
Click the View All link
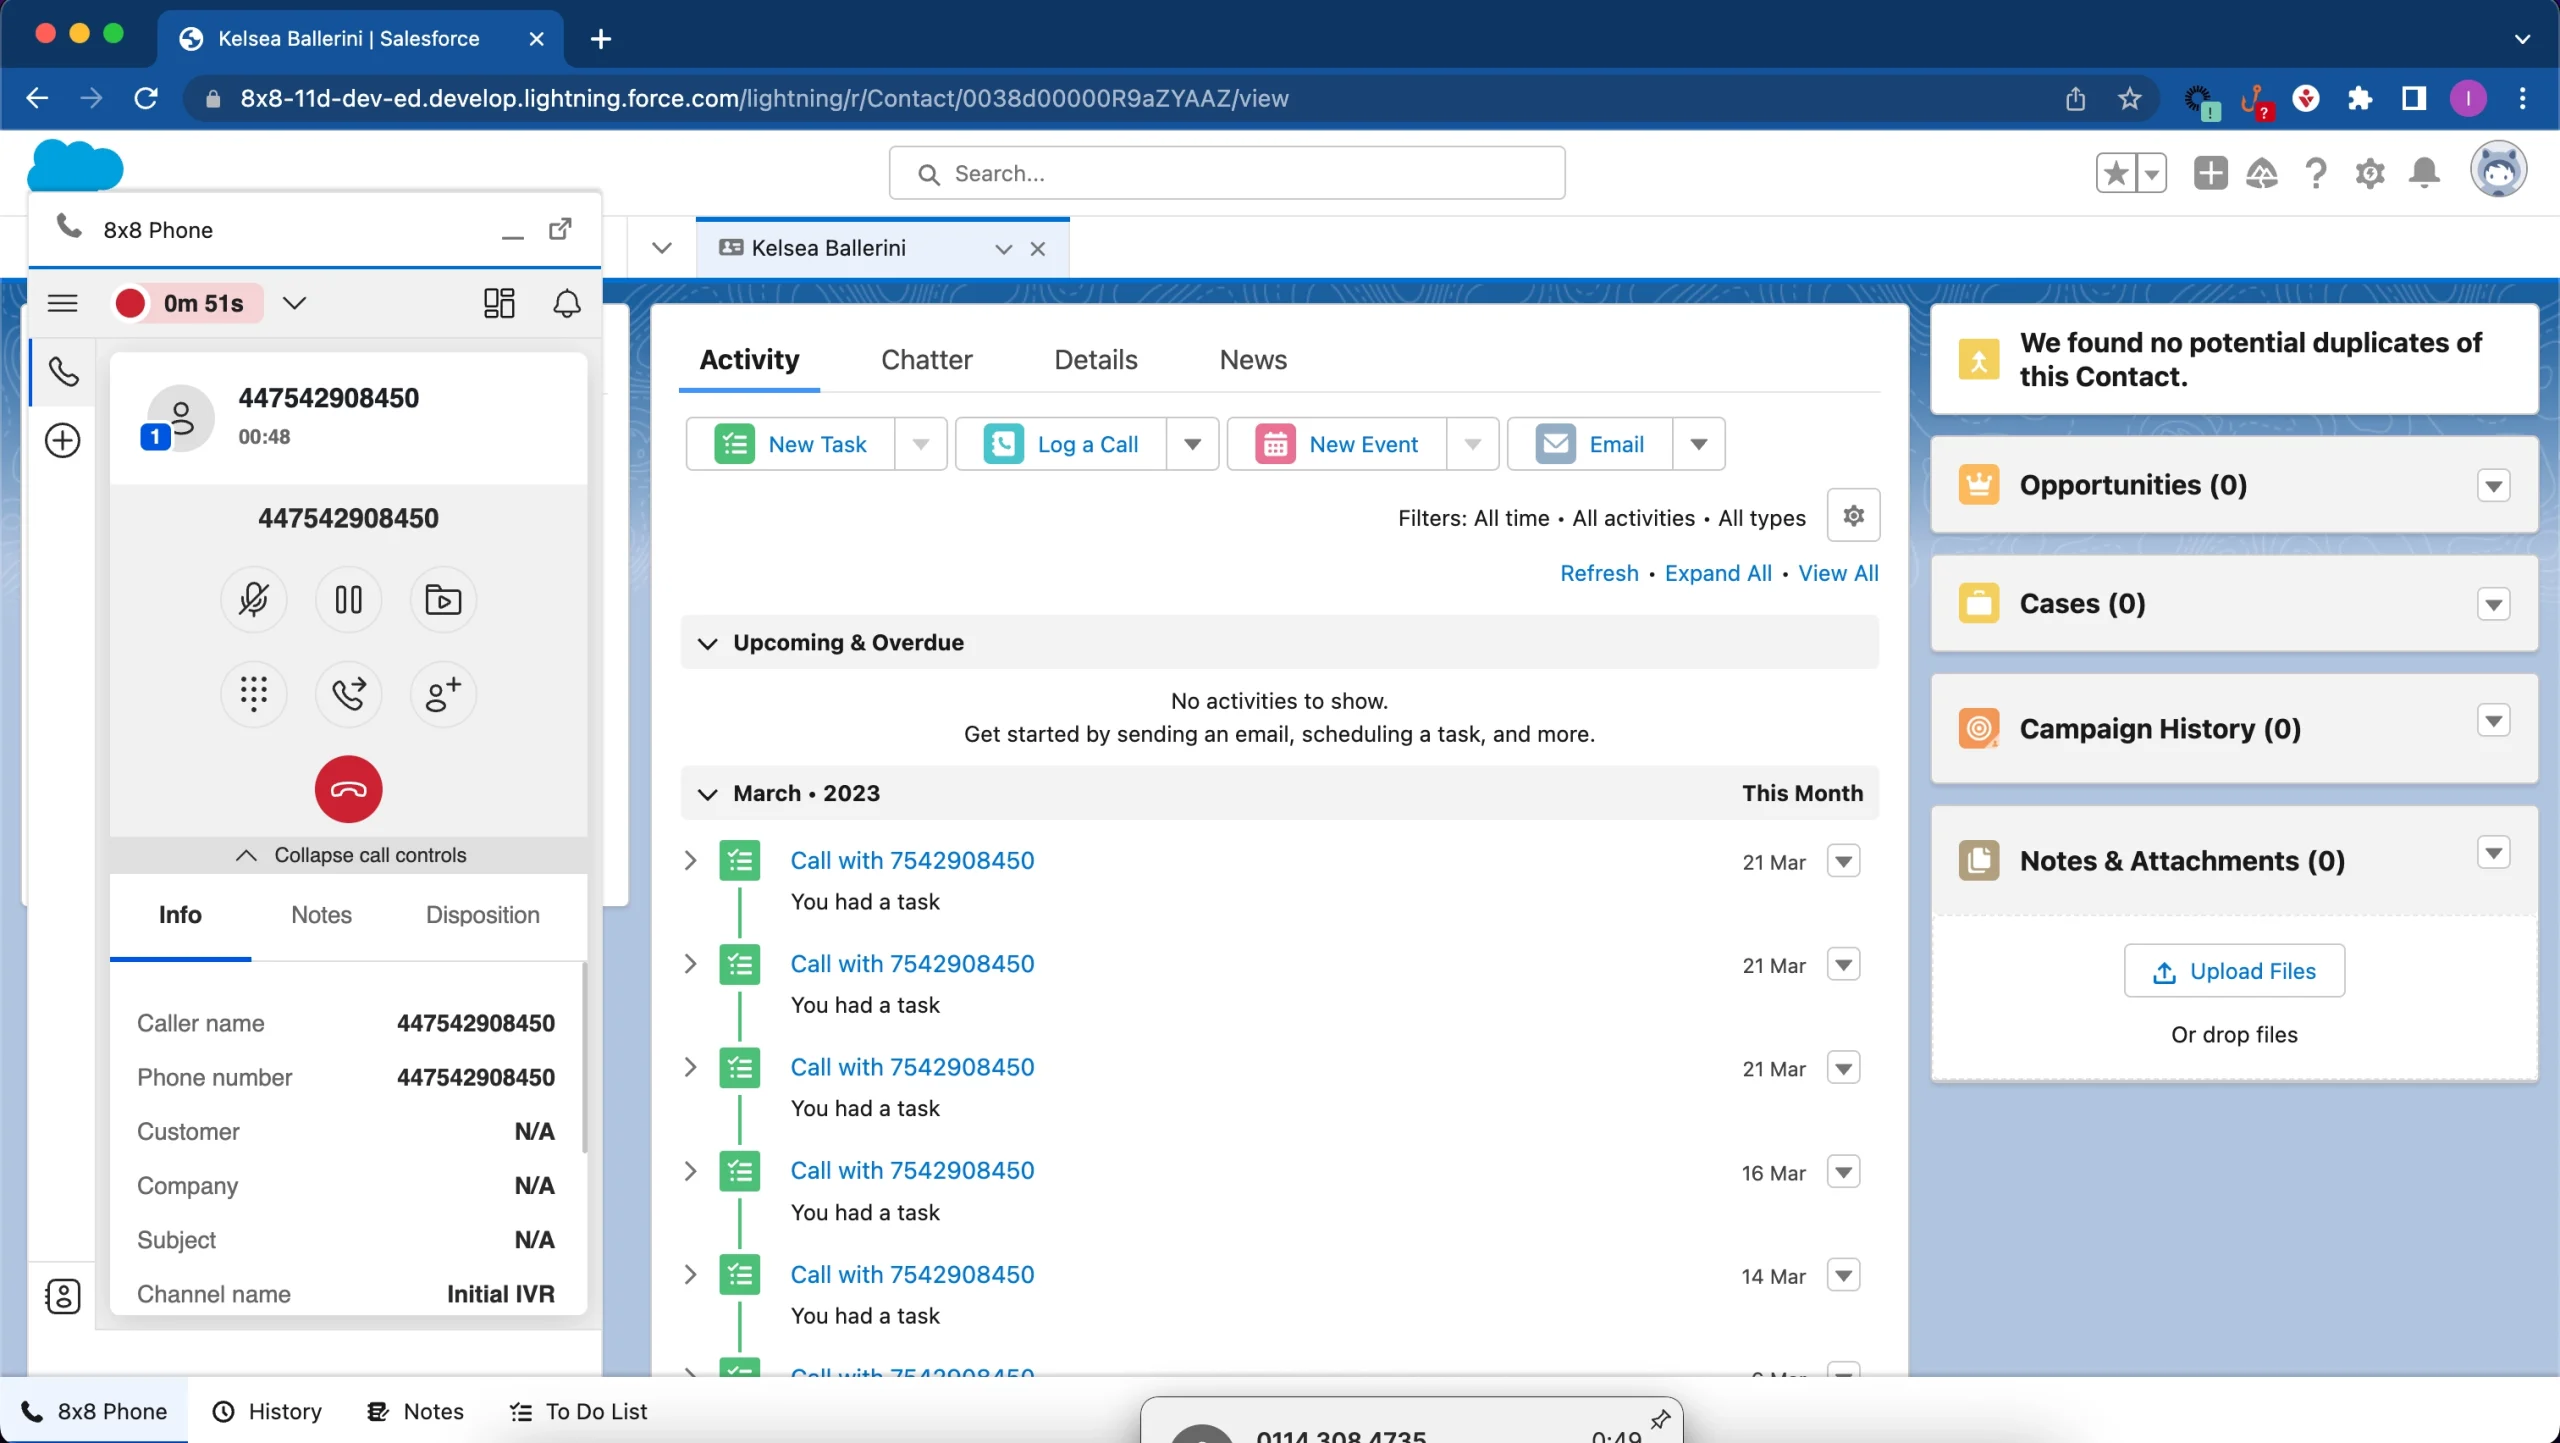(x=1838, y=573)
